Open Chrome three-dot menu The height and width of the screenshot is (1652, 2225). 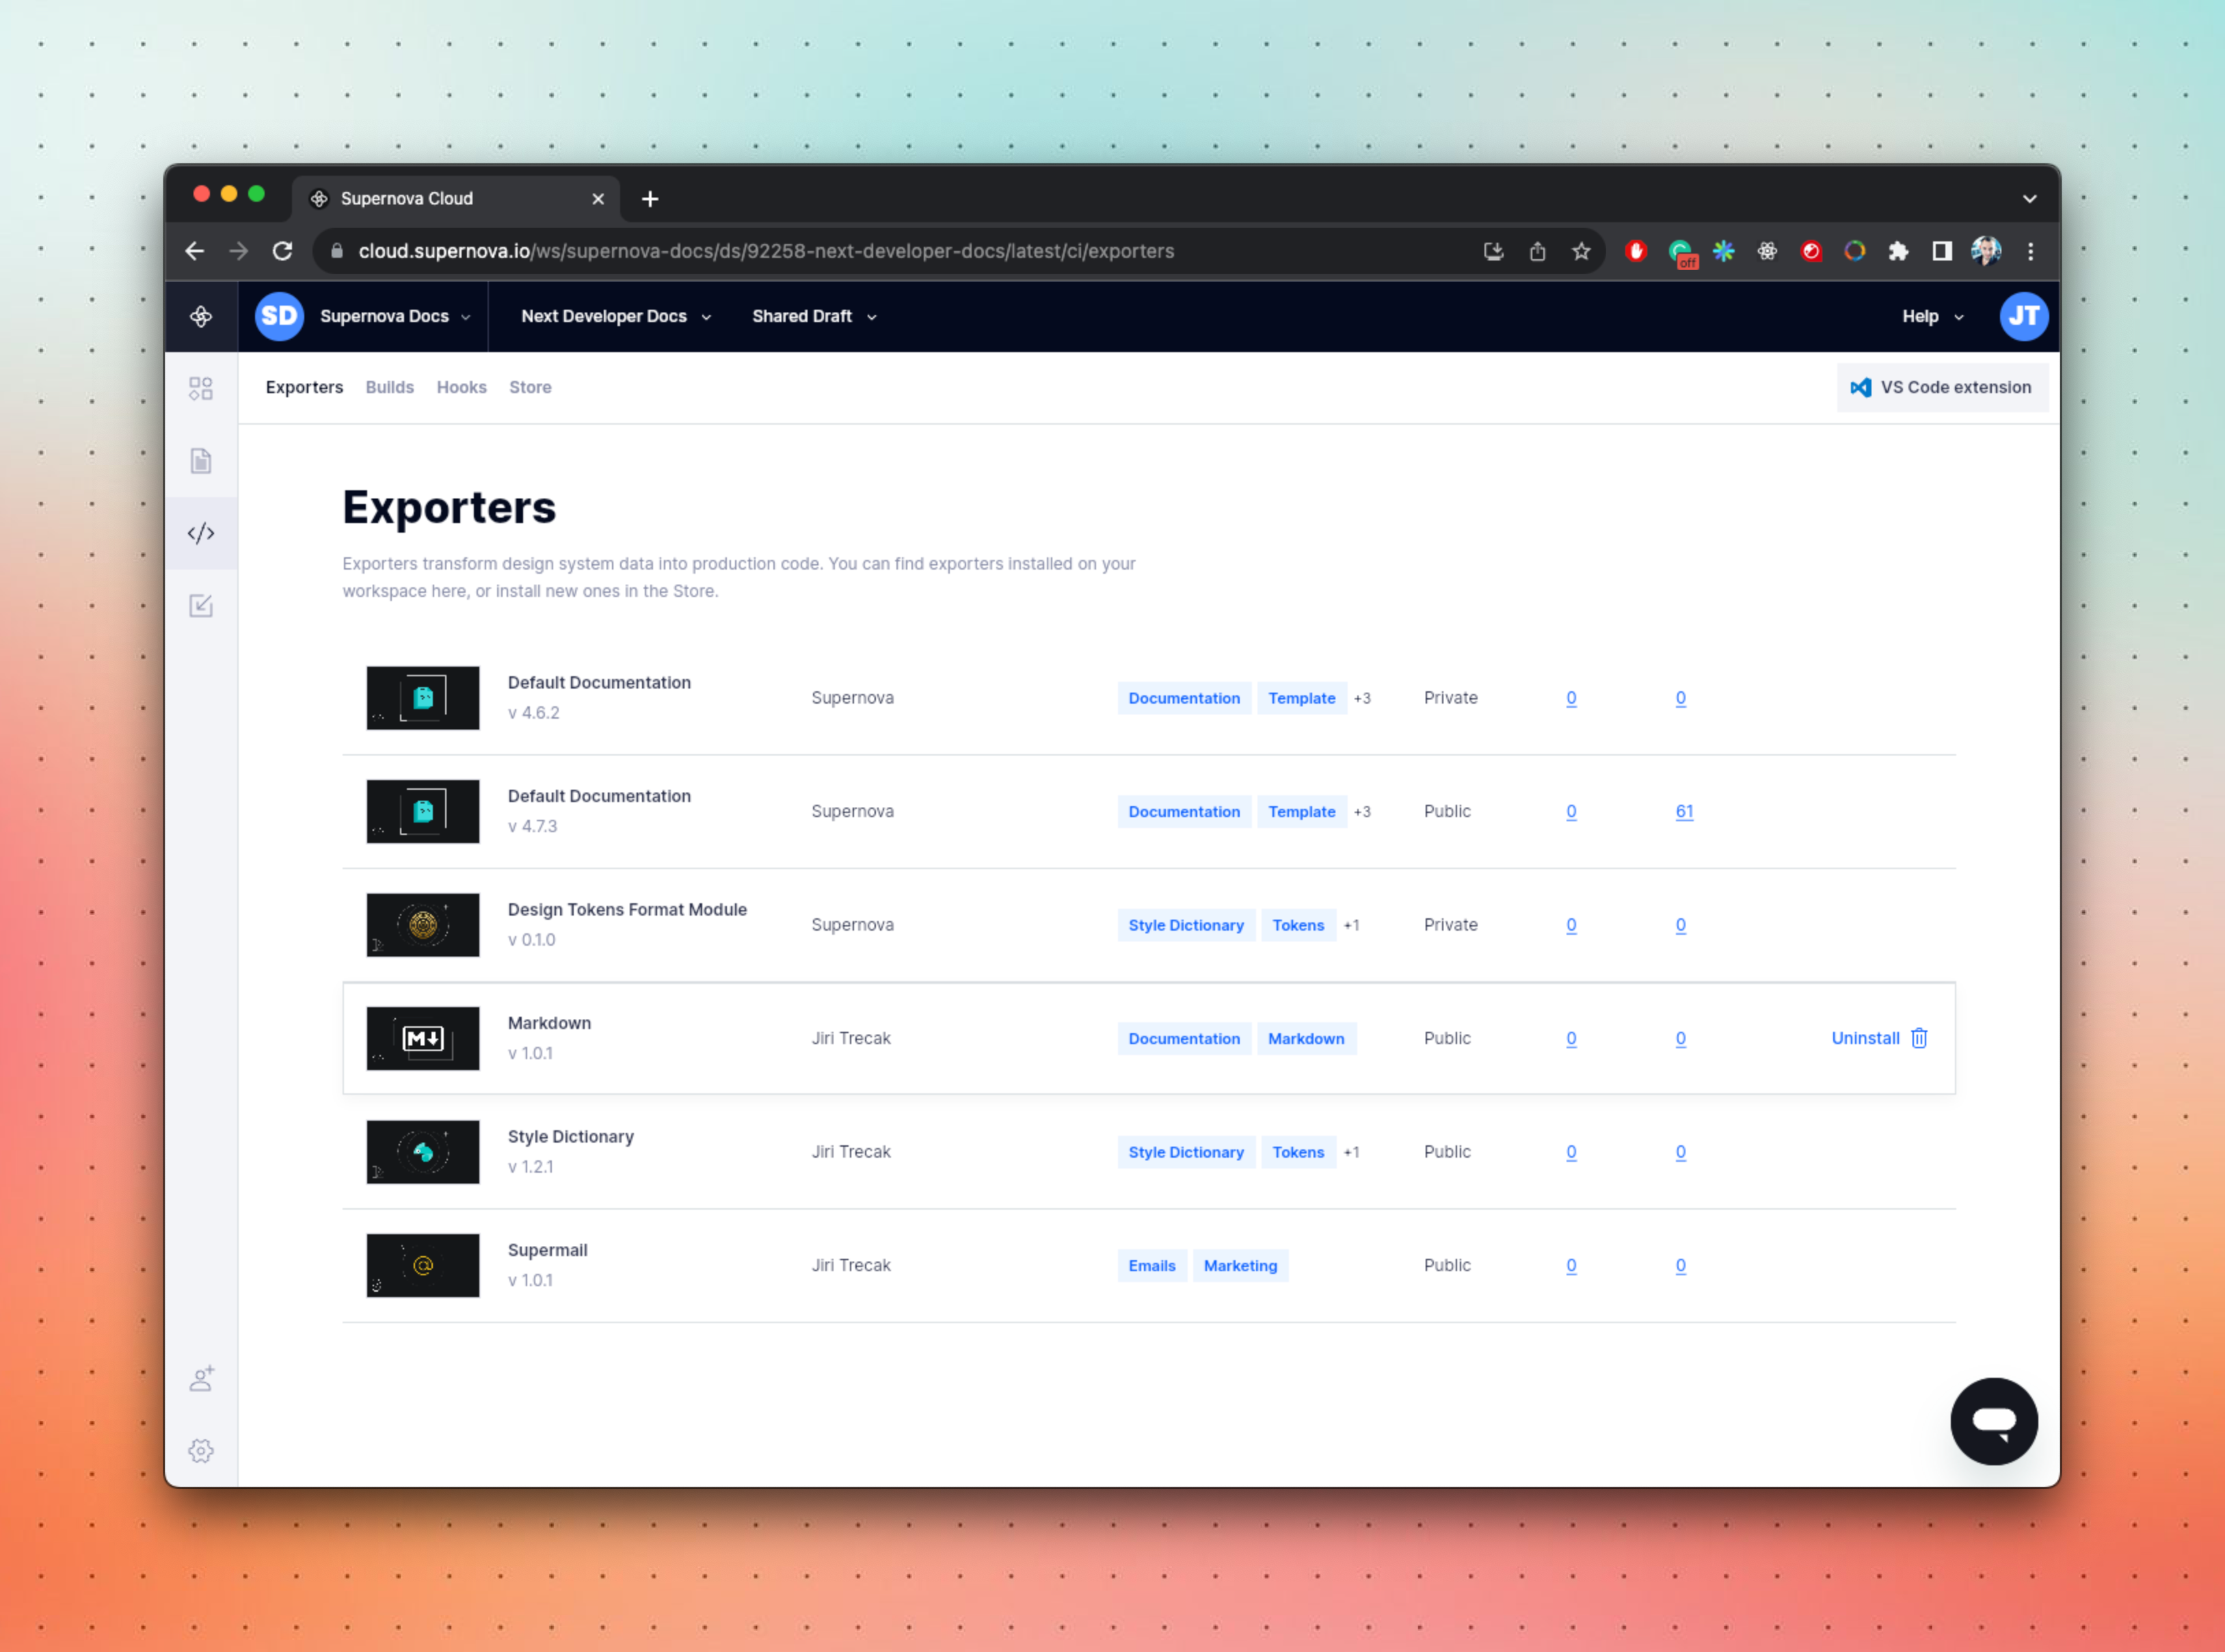click(x=2030, y=251)
